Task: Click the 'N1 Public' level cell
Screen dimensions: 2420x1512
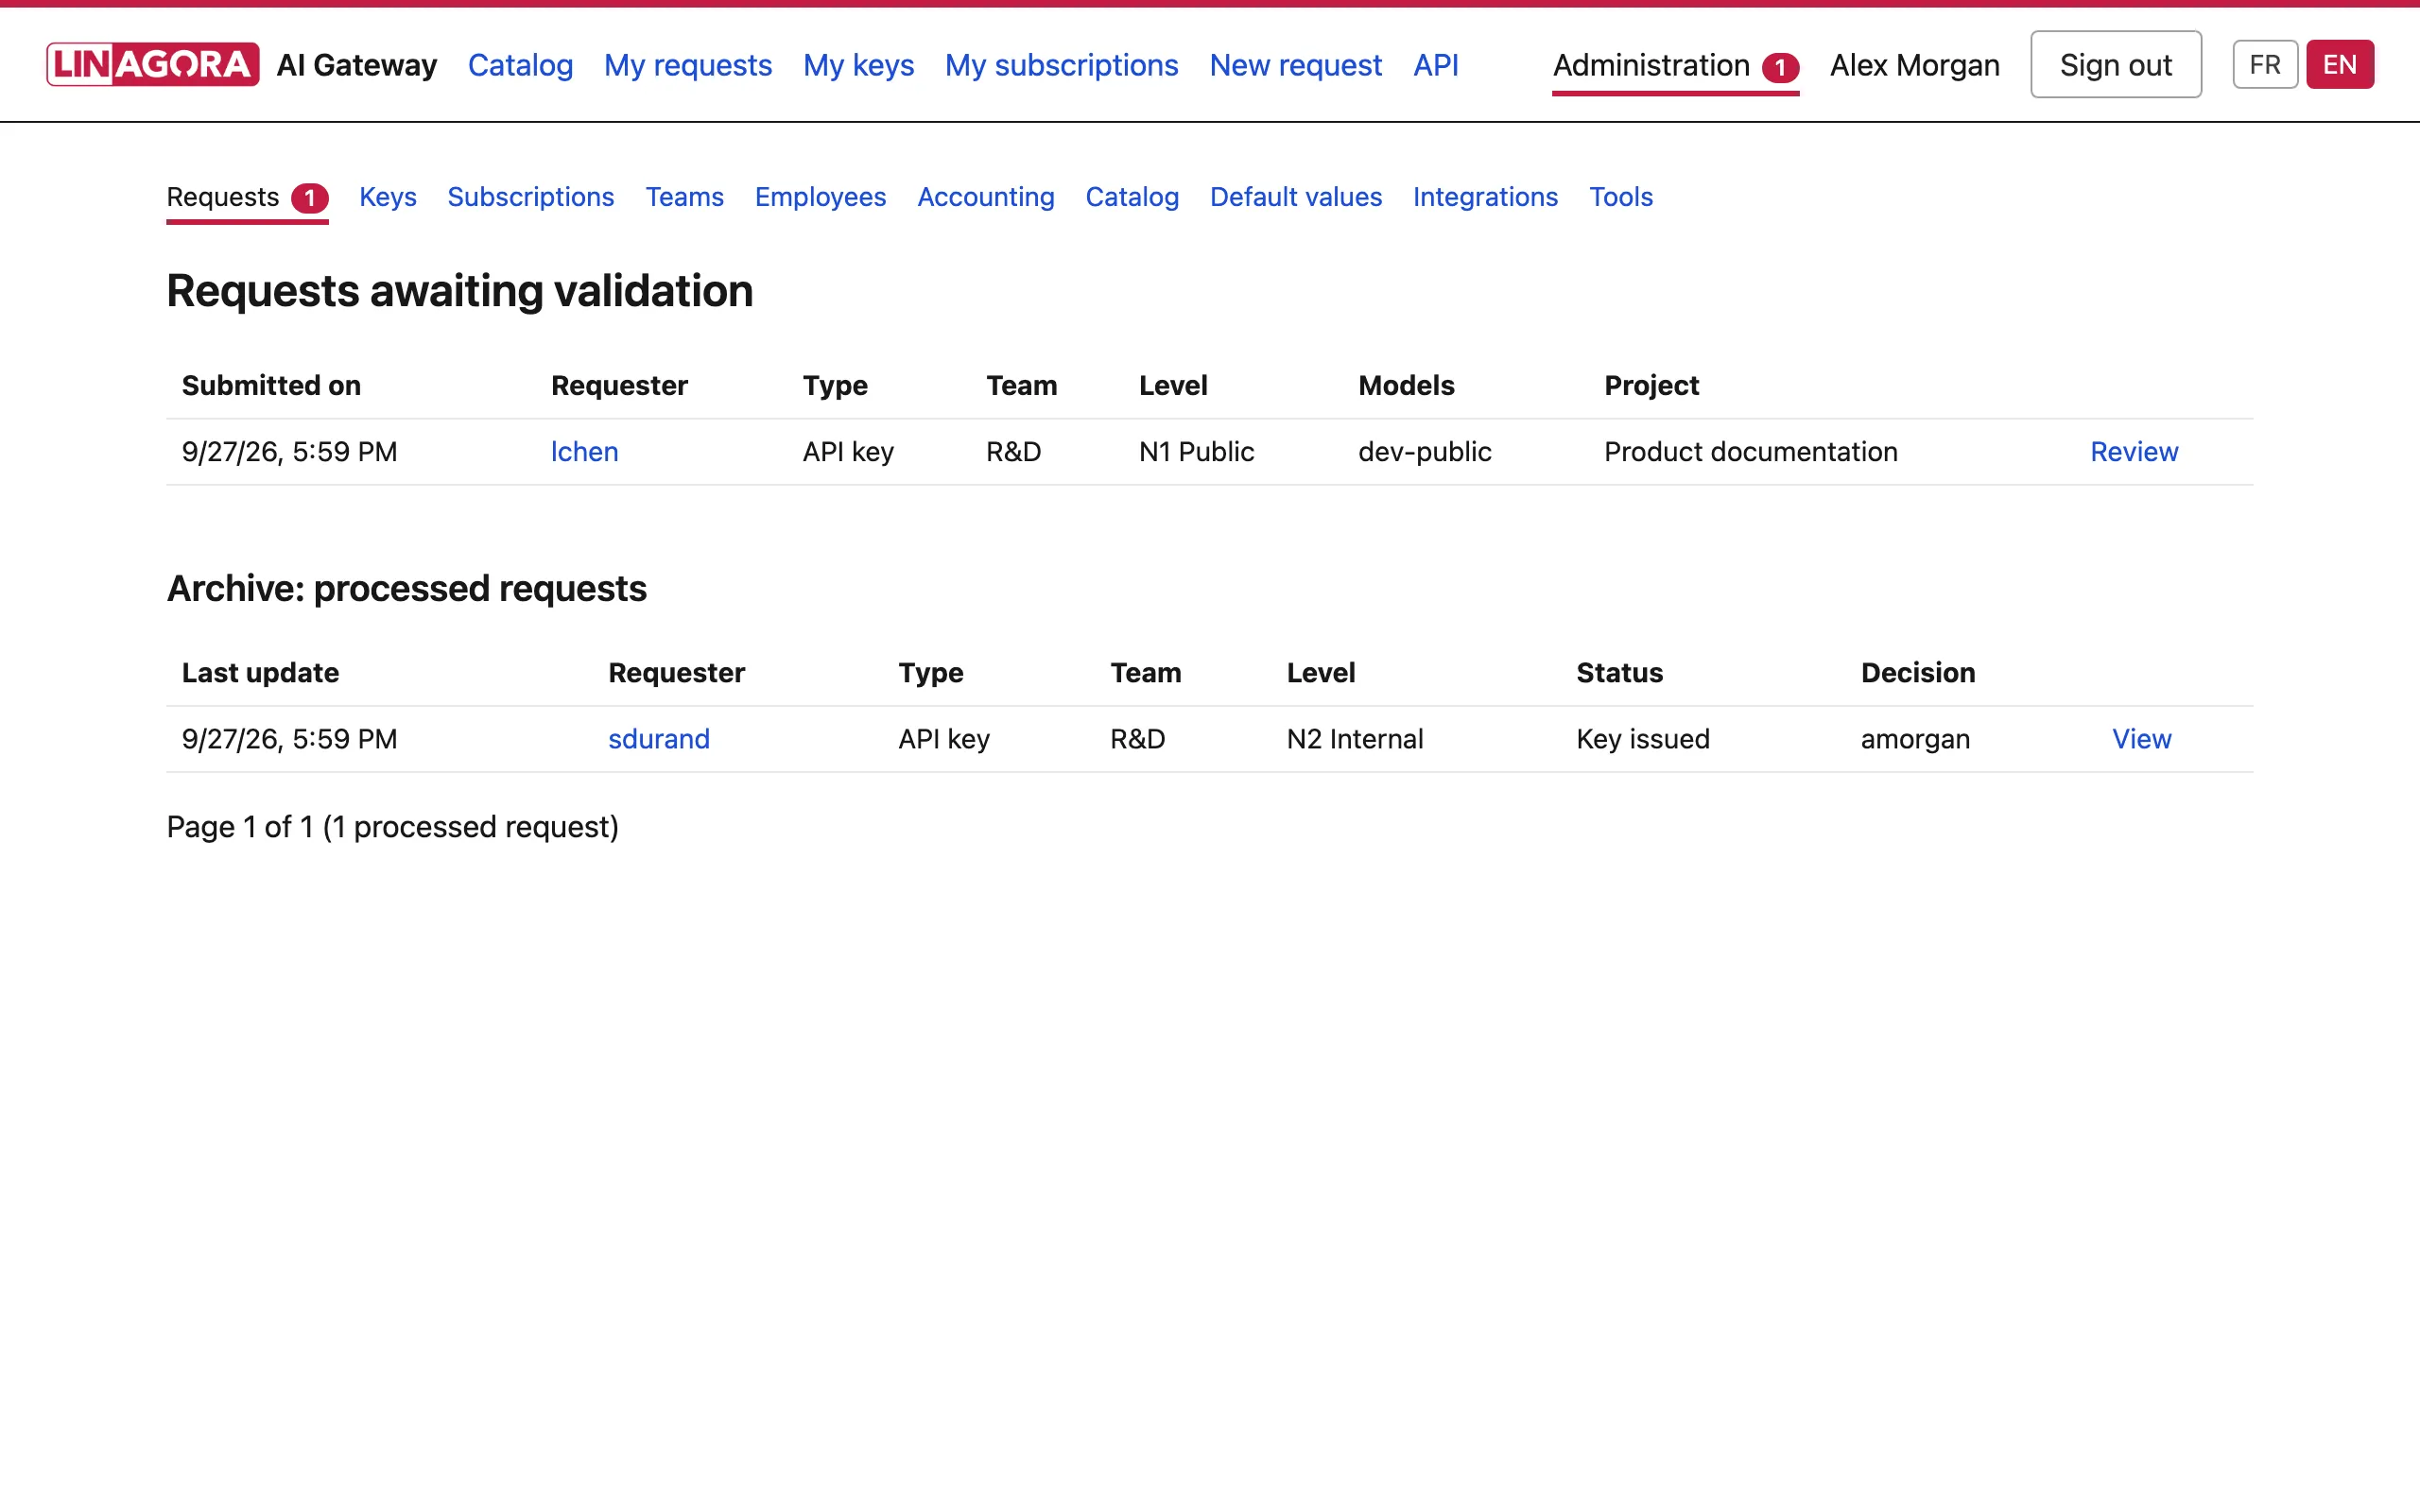Action: pyautogui.click(x=1196, y=452)
